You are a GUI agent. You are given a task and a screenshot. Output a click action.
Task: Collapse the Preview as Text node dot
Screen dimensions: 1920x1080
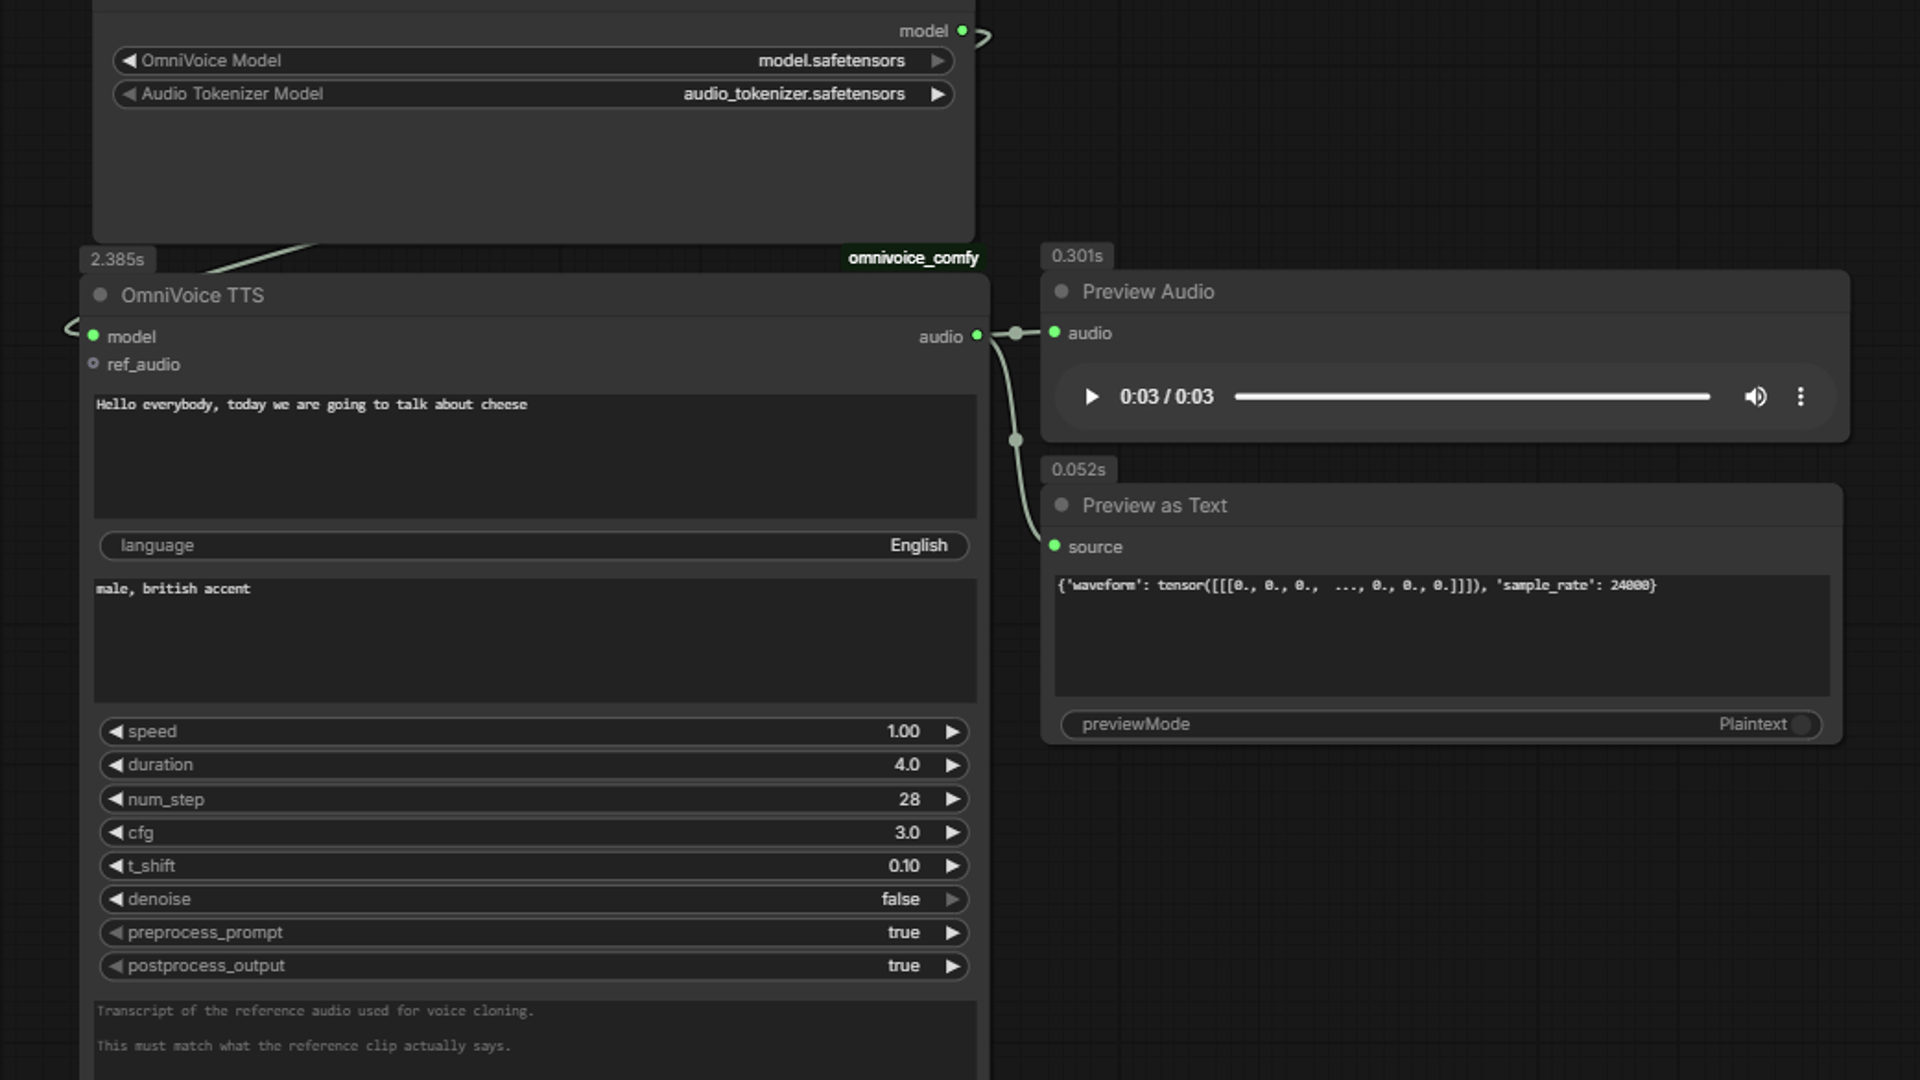pyautogui.click(x=1061, y=505)
